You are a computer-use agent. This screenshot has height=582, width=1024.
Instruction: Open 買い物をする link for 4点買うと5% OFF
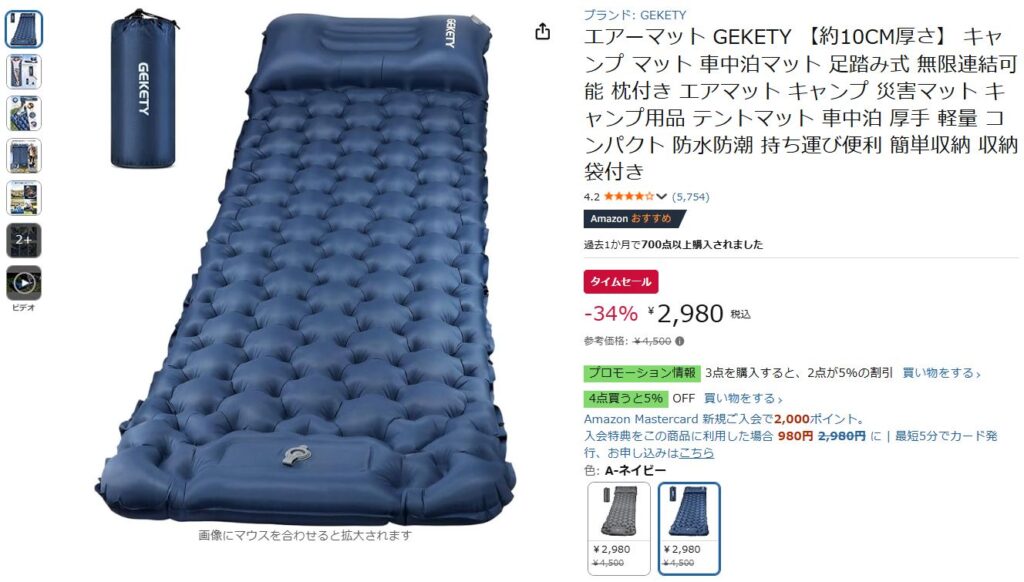tap(743, 398)
